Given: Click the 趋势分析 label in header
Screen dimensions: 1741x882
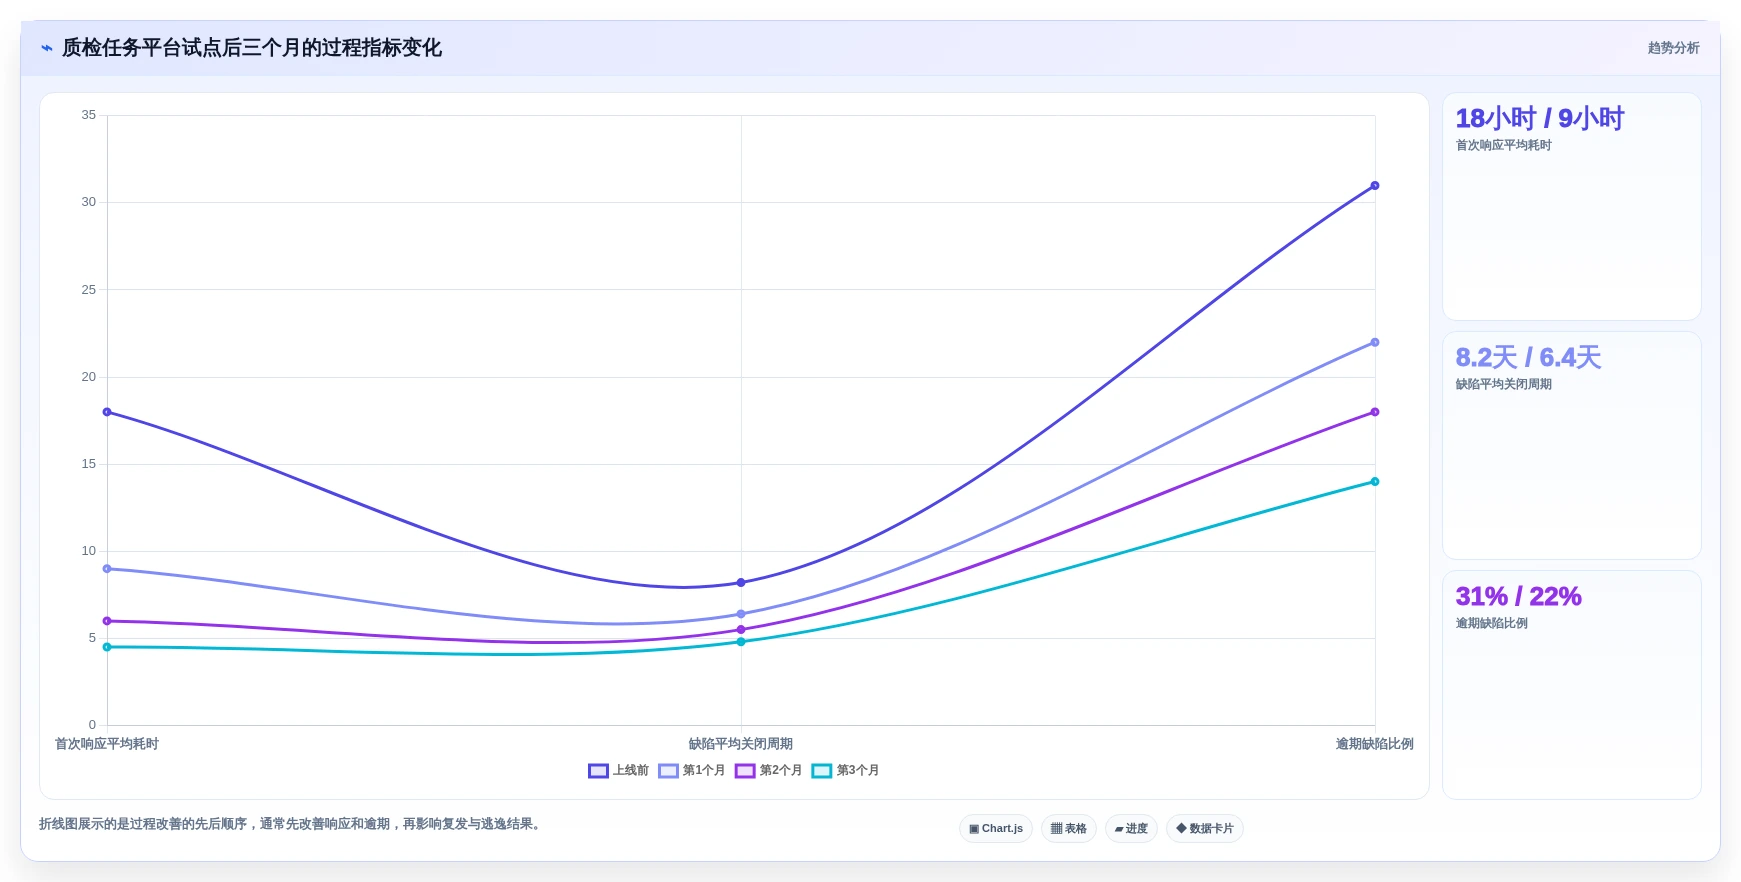Looking at the screenshot, I should pos(1673,48).
